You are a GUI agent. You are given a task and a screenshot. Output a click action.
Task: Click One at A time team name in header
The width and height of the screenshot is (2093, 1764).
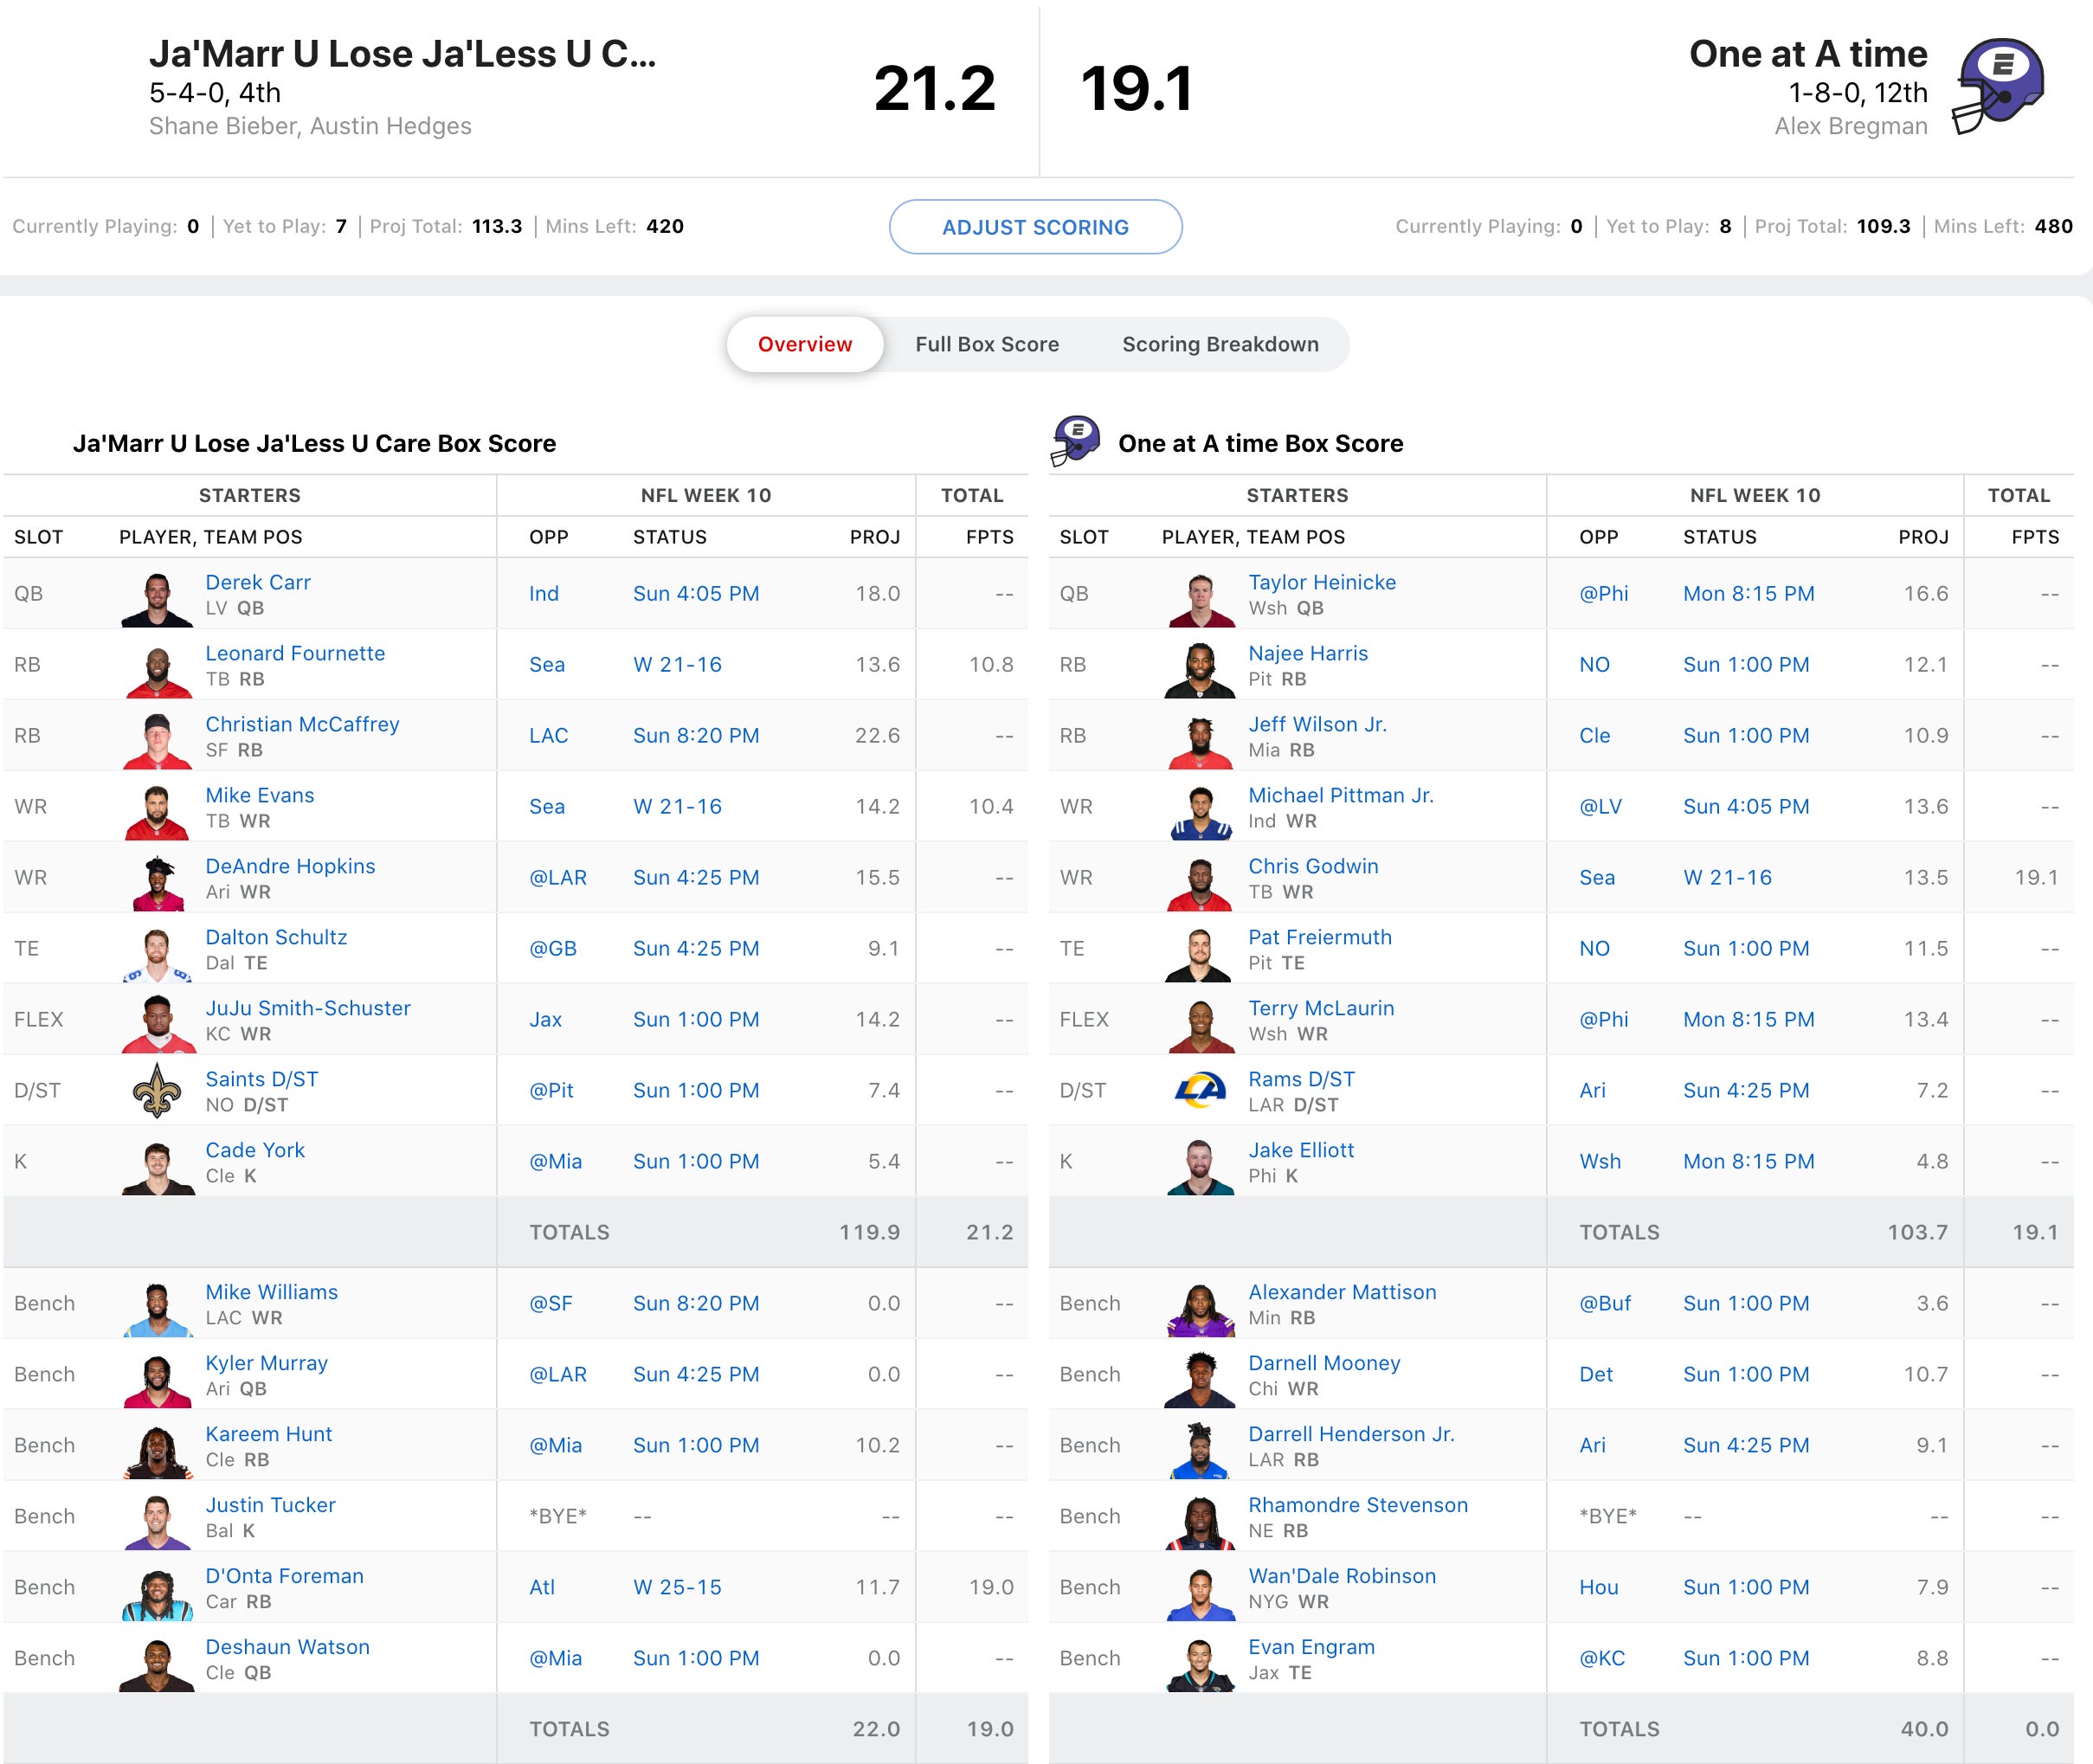(1807, 54)
